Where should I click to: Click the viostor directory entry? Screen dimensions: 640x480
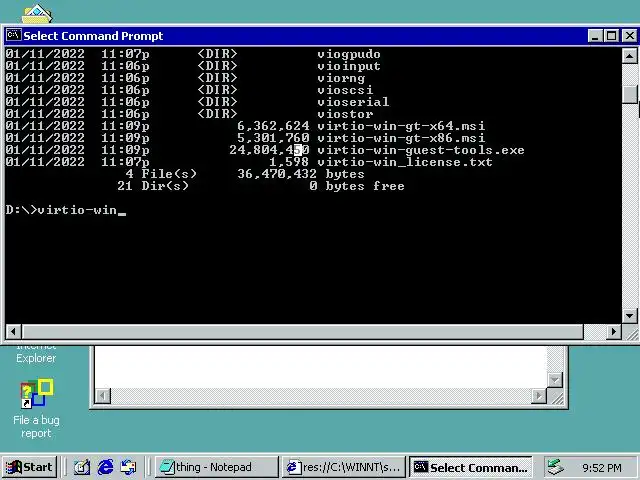pyautogui.click(x=345, y=114)
